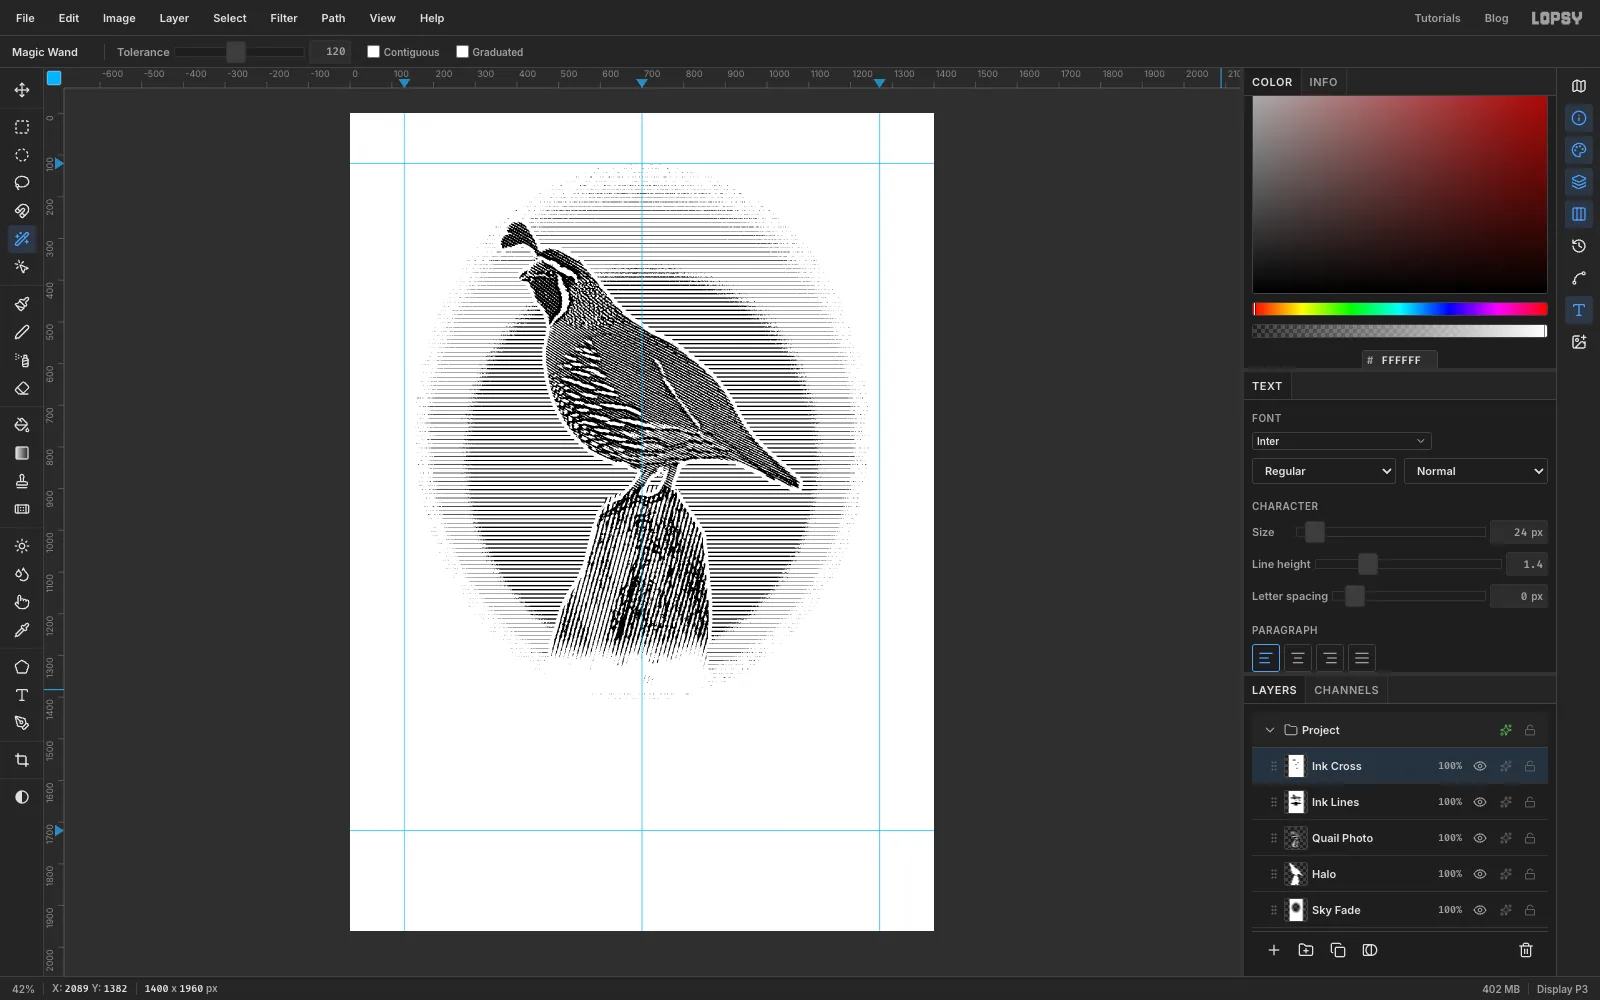Click the hex color FFFFFF field

pos(1400,360)
